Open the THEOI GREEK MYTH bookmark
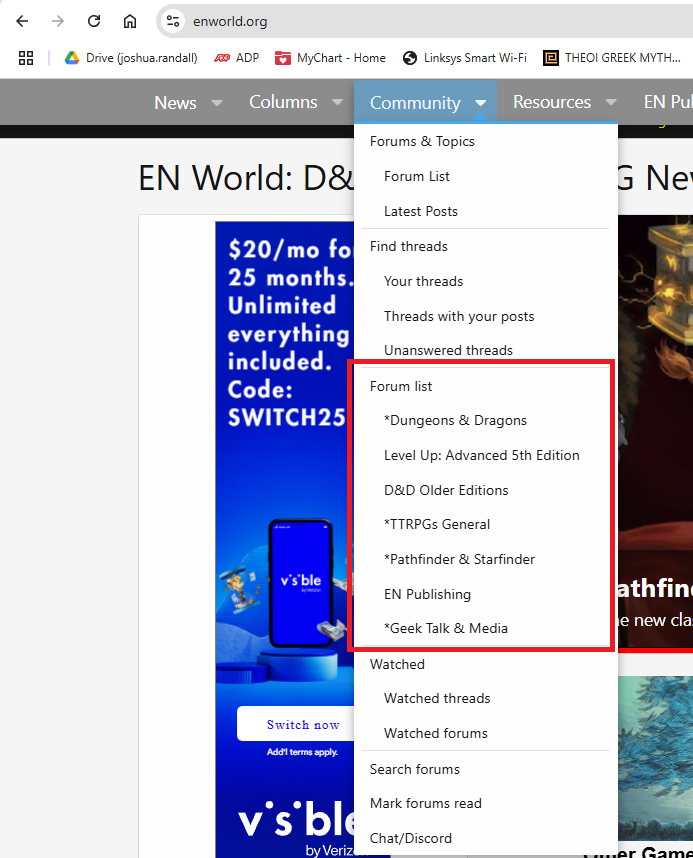Screen dimensions: 693x858 (612, 57)
